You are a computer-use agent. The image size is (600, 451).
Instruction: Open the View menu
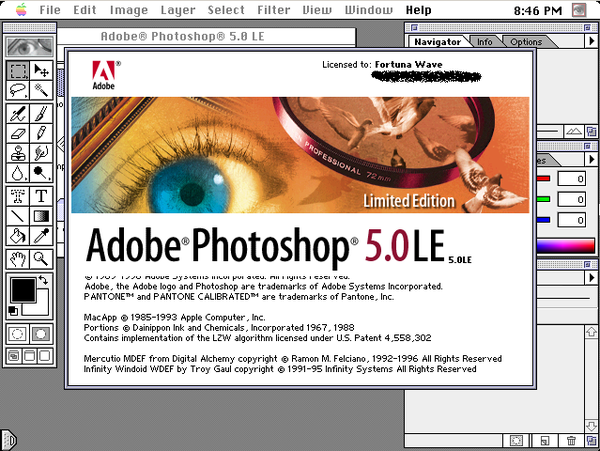point(317,10)
